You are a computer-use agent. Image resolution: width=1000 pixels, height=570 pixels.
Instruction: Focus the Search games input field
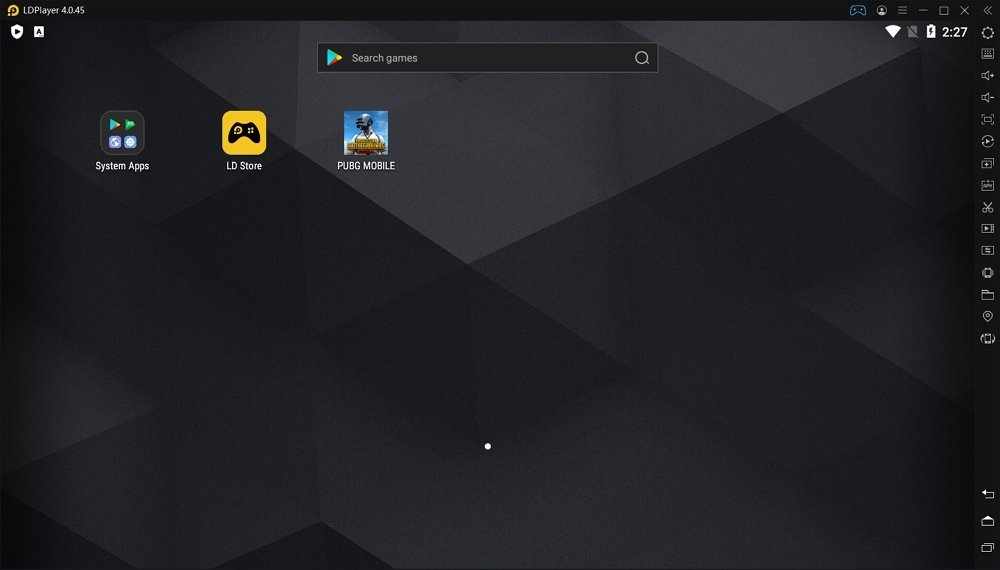487,58
